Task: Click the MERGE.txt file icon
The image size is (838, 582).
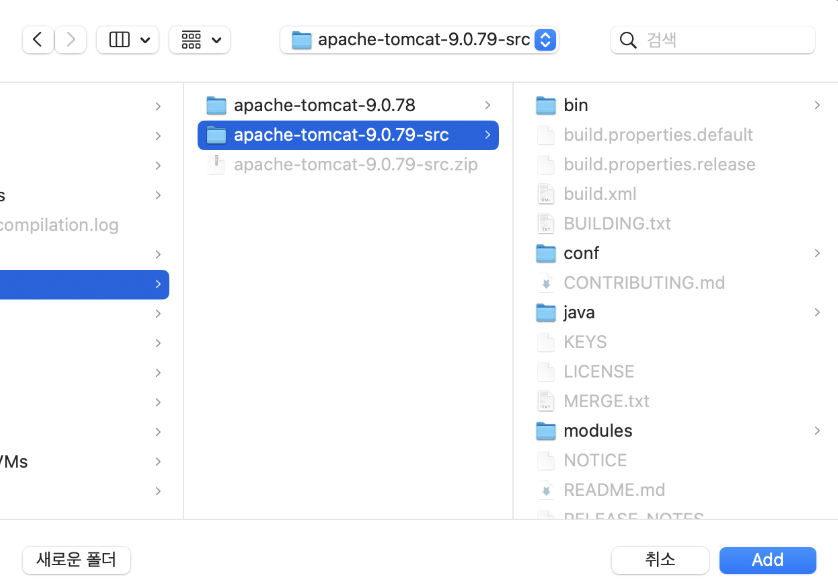Action: coord(546,401)
